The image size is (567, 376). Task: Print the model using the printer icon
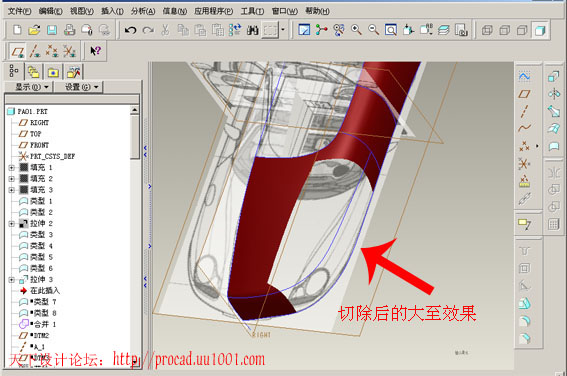coord(69,30)
